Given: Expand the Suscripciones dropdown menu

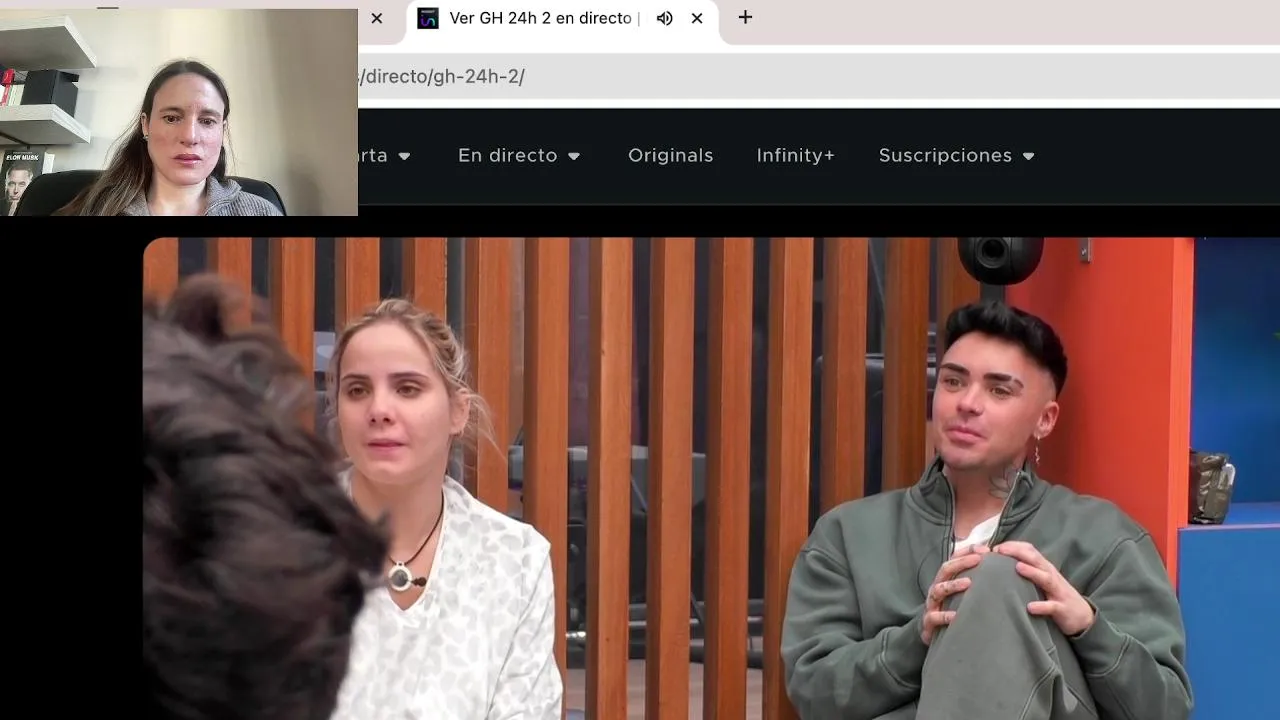Looking at the screenshot, I should click(956, 155).
